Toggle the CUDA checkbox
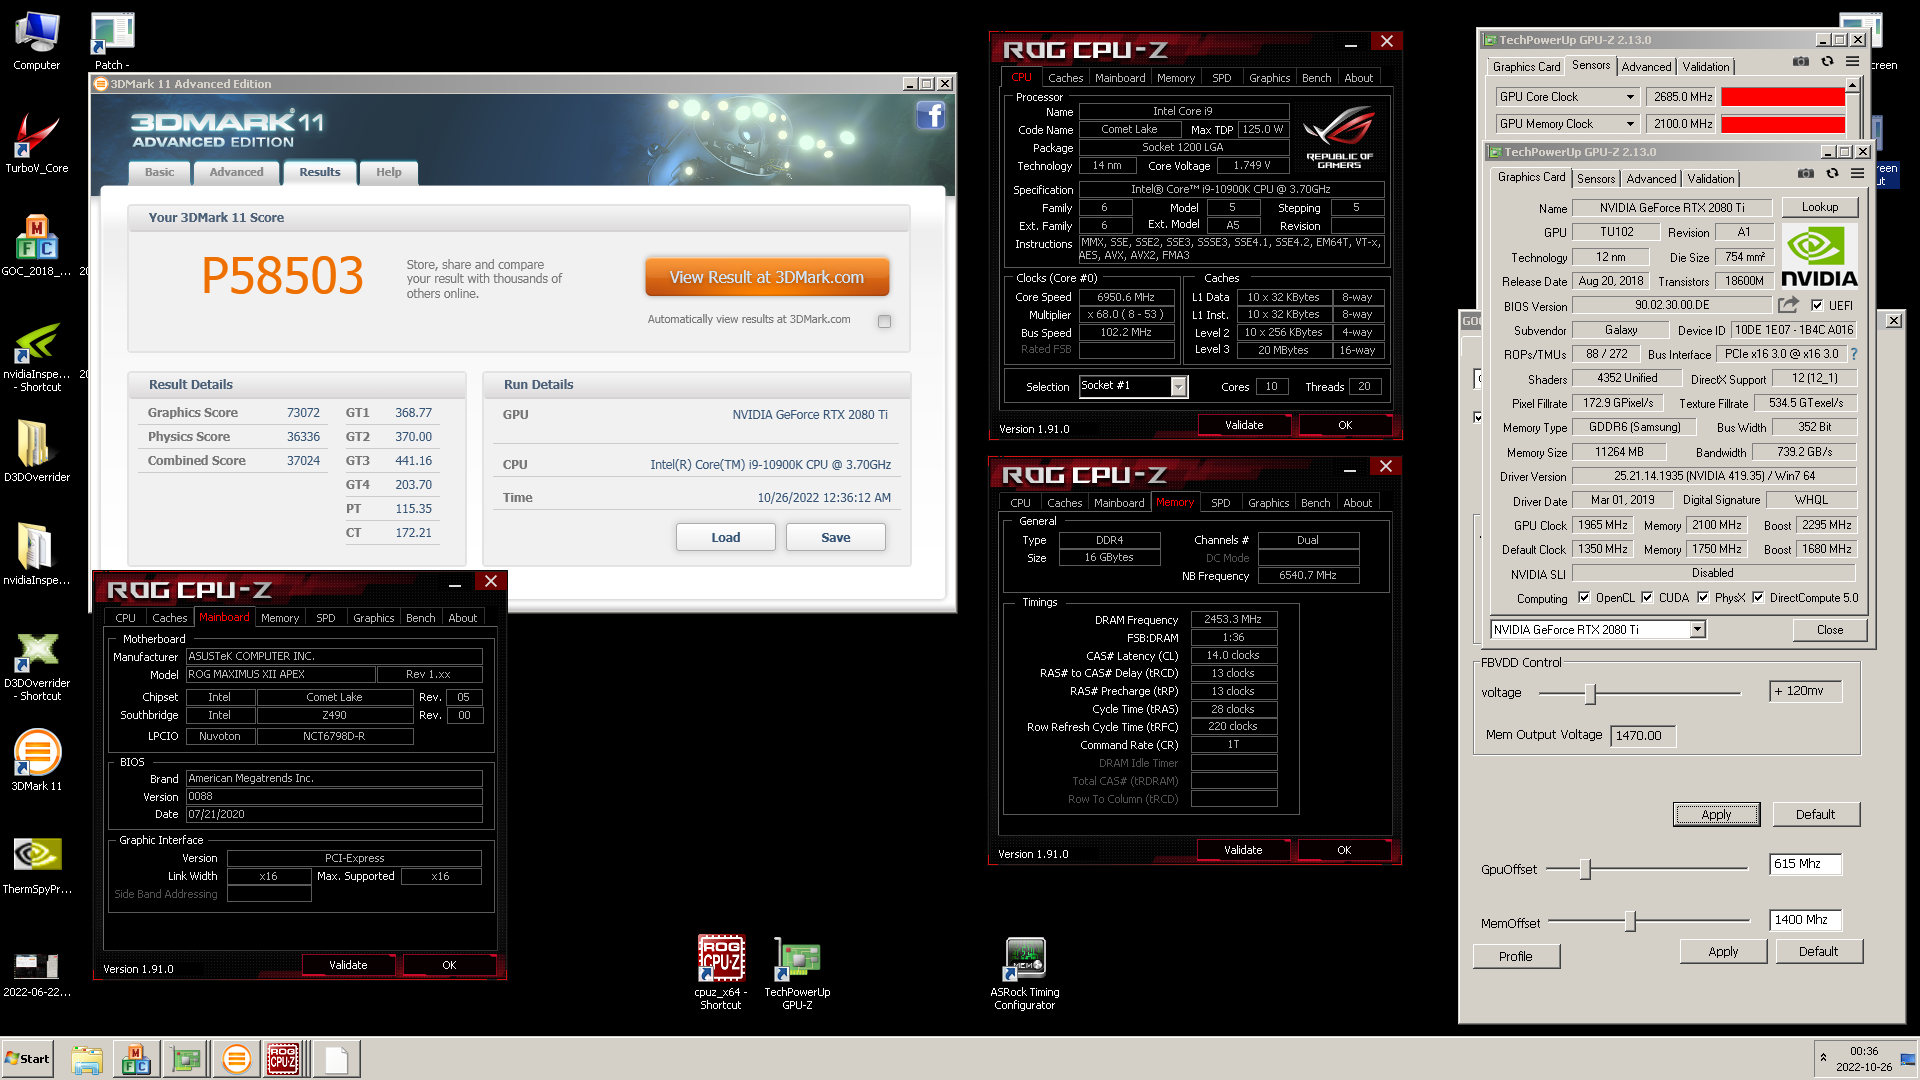 [1647, 598]
